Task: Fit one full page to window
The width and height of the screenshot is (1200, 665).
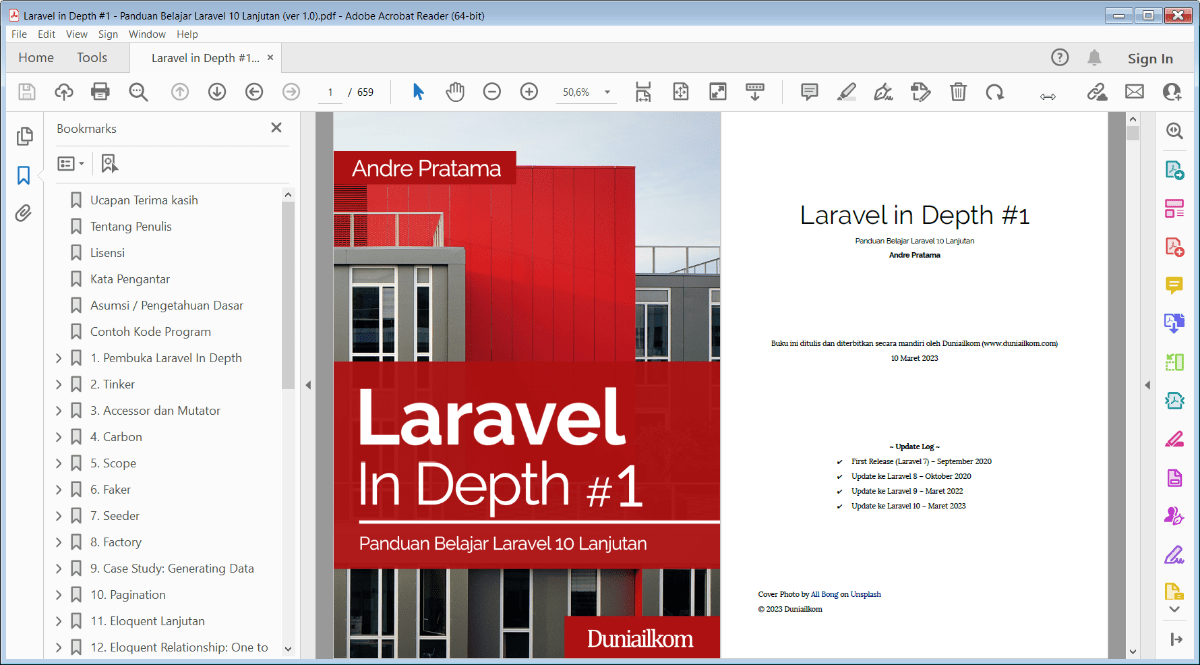Action: [681, 92]
